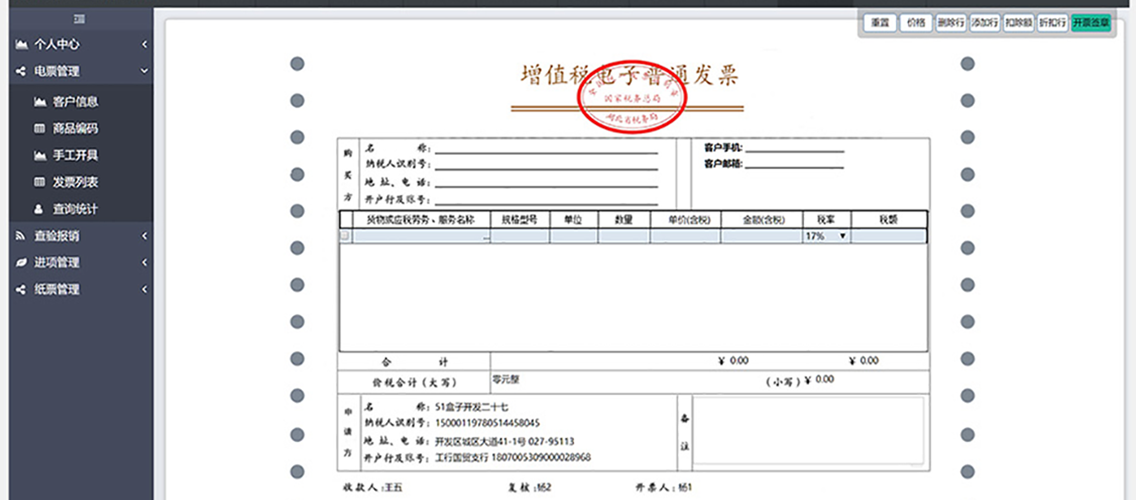Click the user icon beside 查询统计
This screenshot has width=1136, height=500.
(x=40, y=209)
